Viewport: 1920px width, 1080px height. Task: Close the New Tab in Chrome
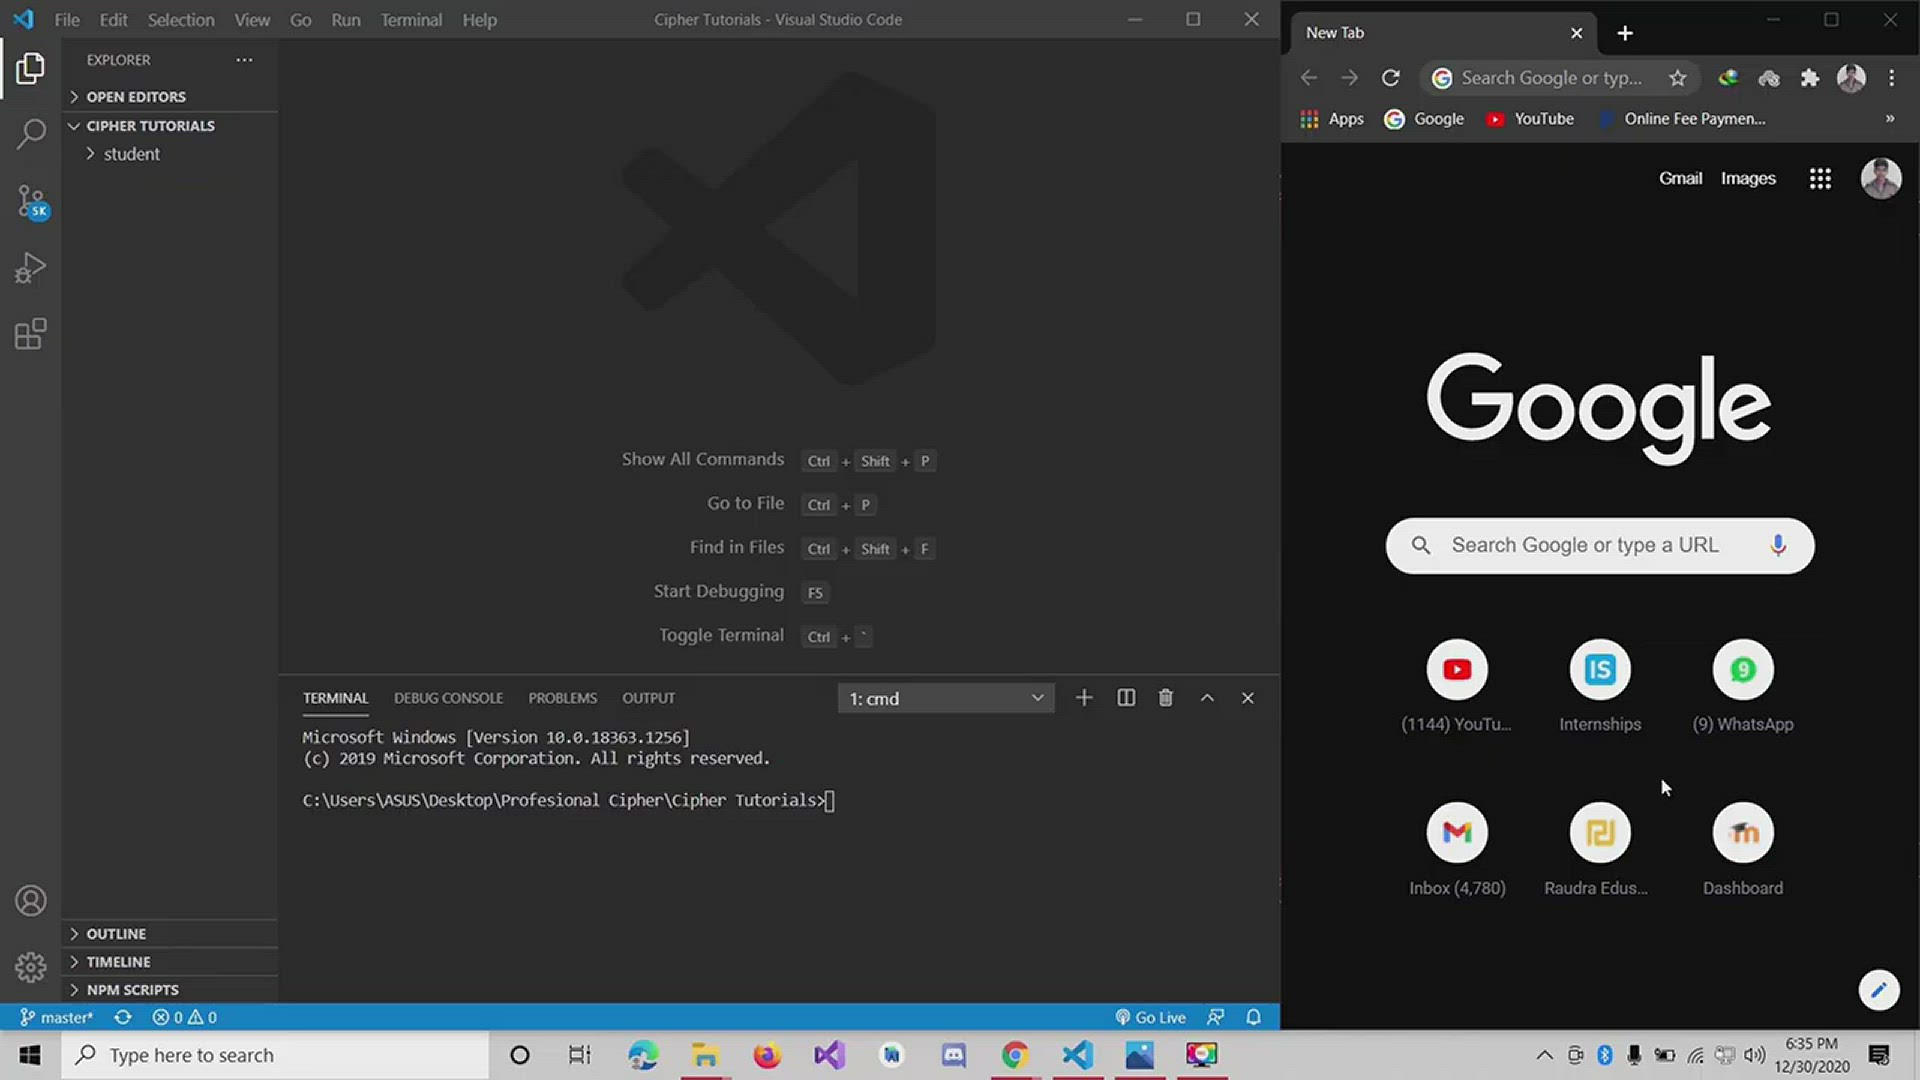1577,33
